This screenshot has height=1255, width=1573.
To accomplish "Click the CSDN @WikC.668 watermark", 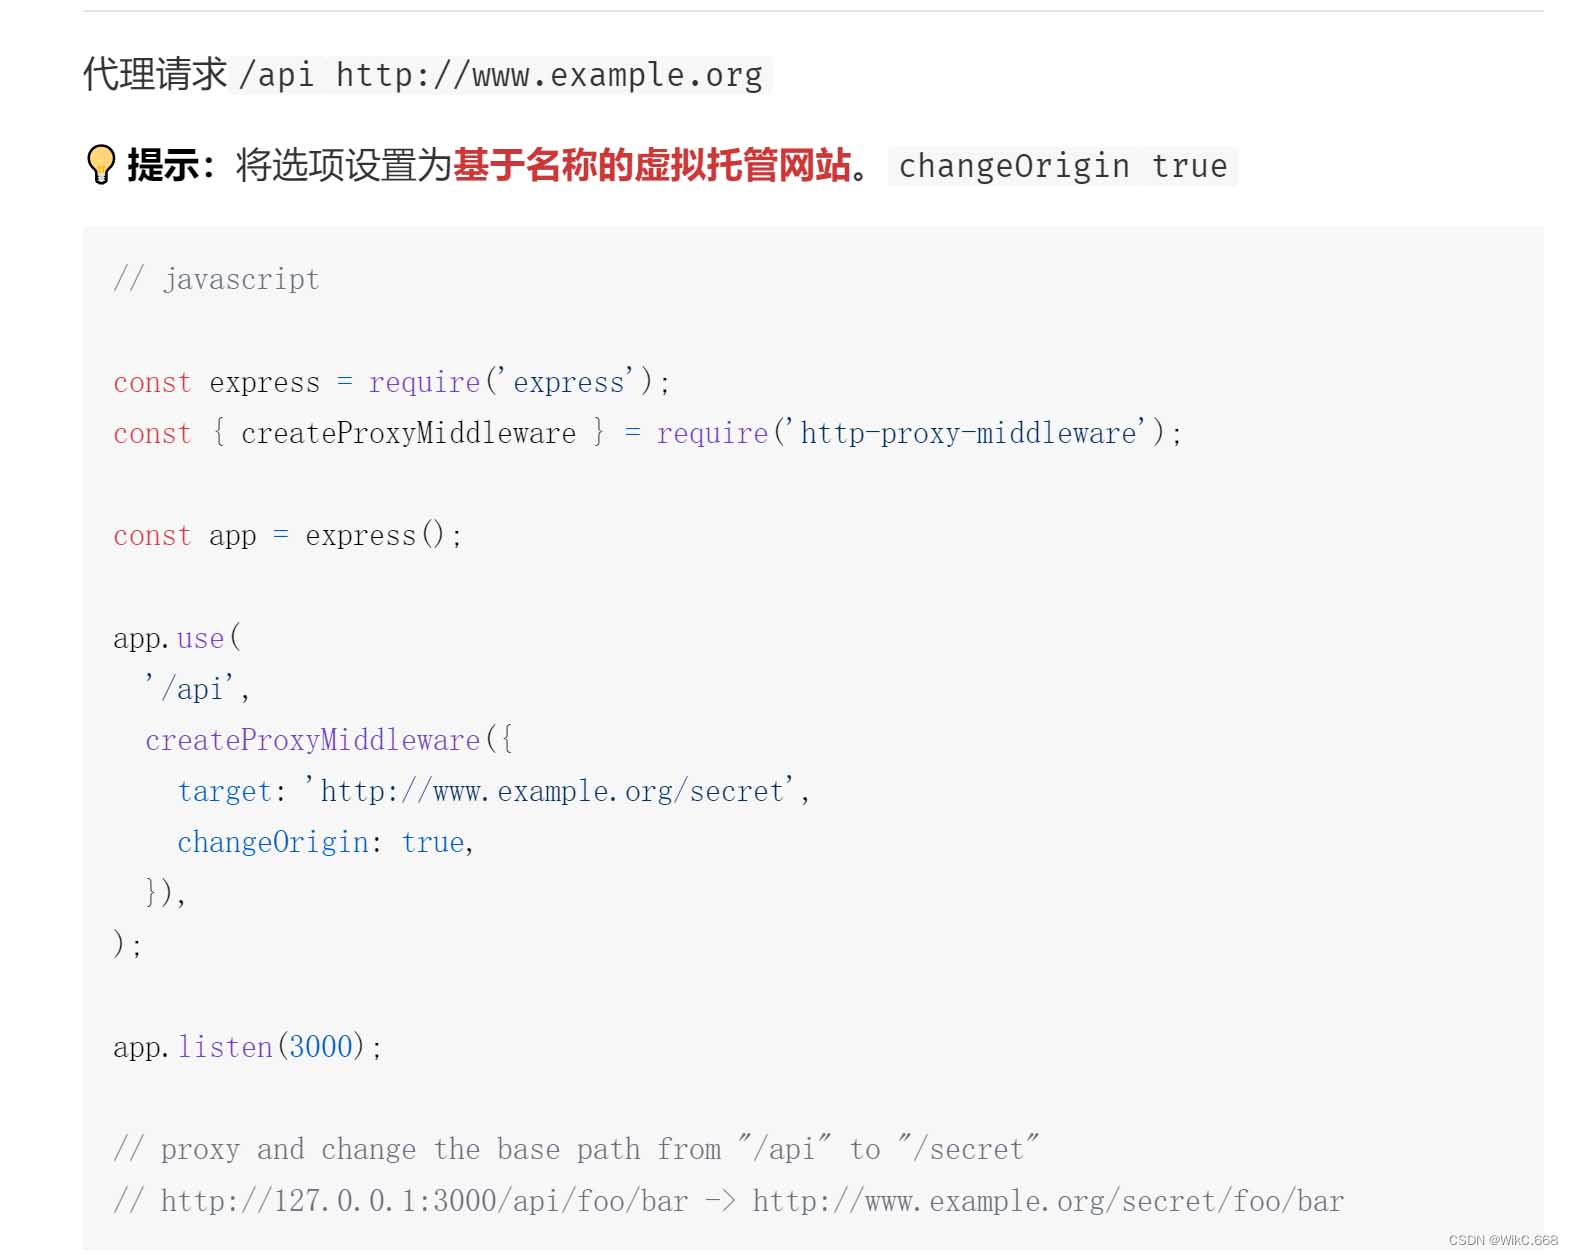I will (1503, 1240).
